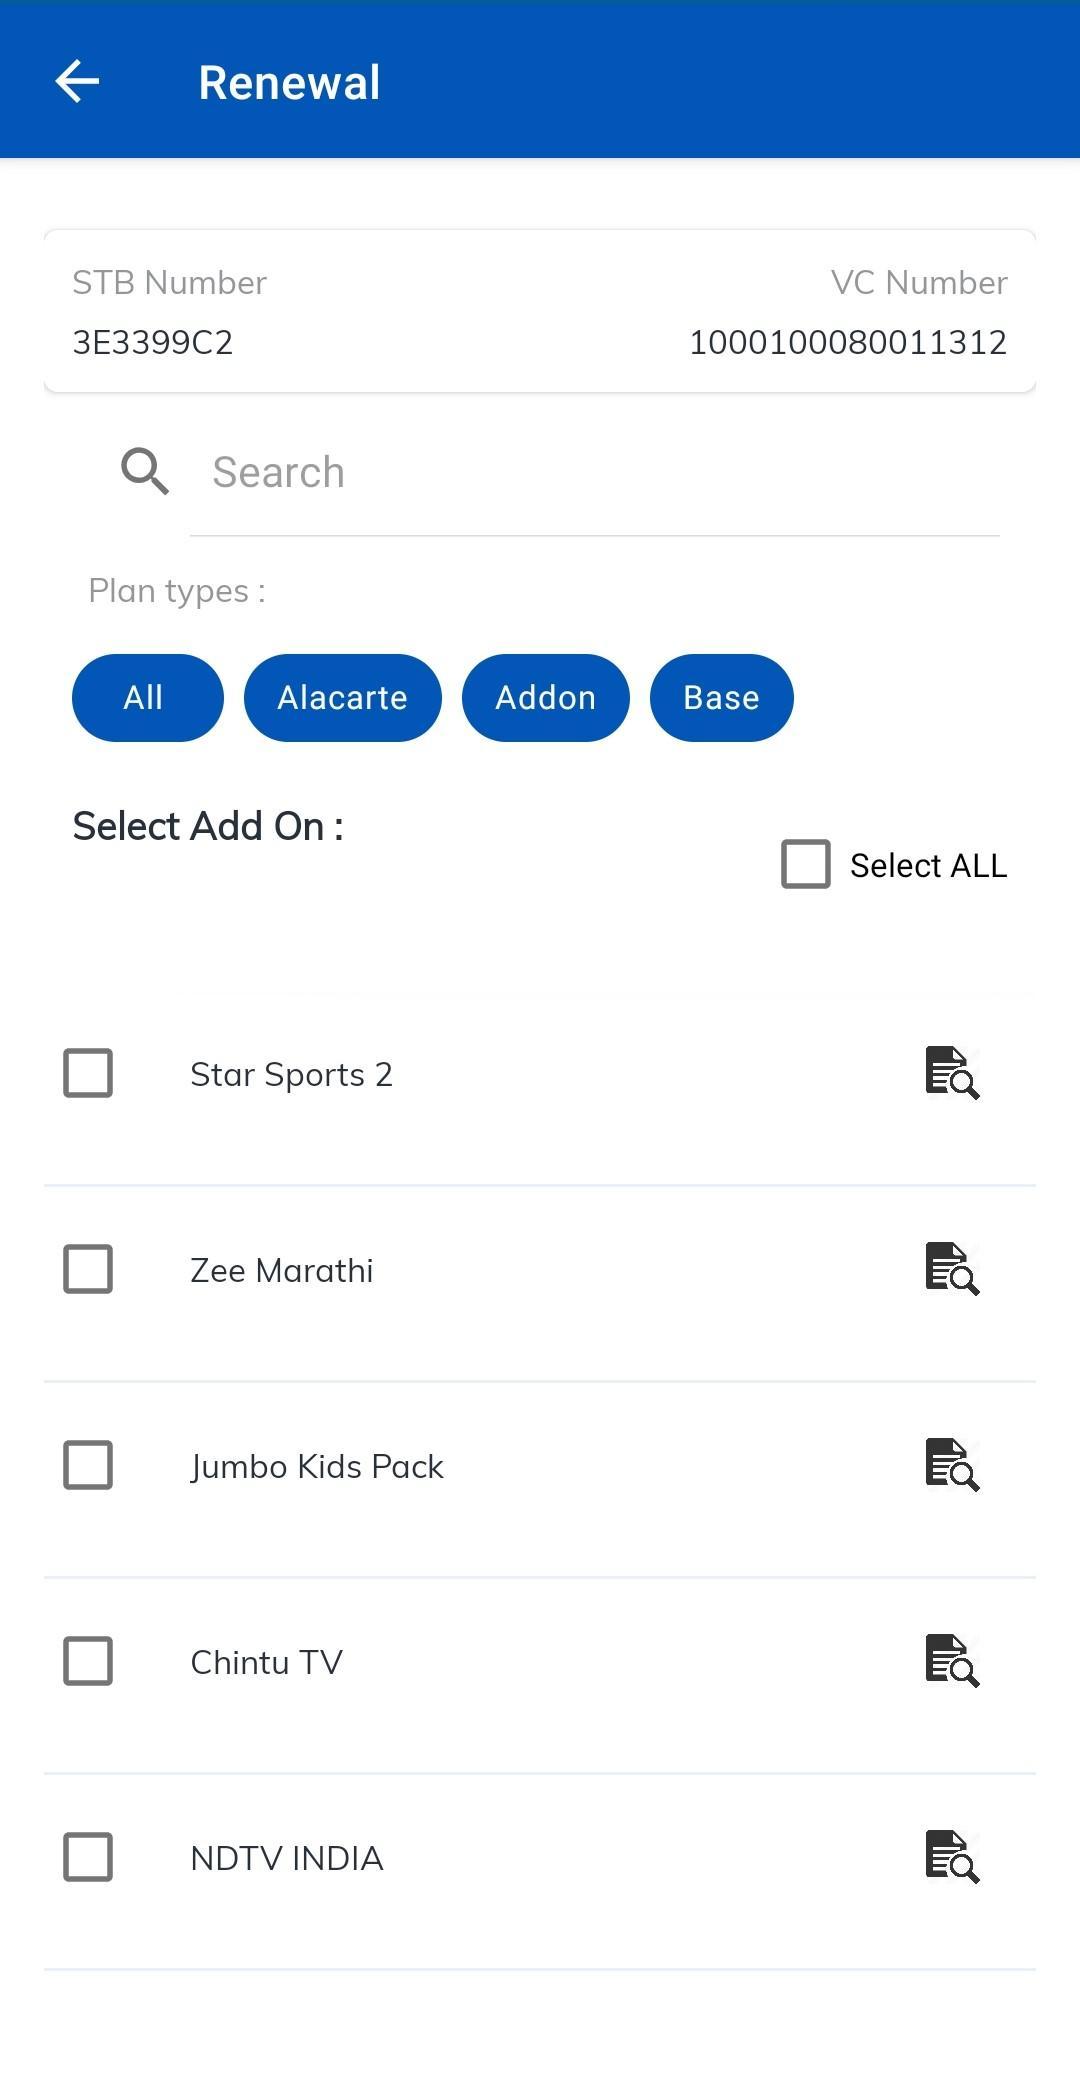Image resolution: width=1080 pixels, height=2097 pixels.
Task: Open details icon for Zee Marathi
Action: click(952, 1269)
